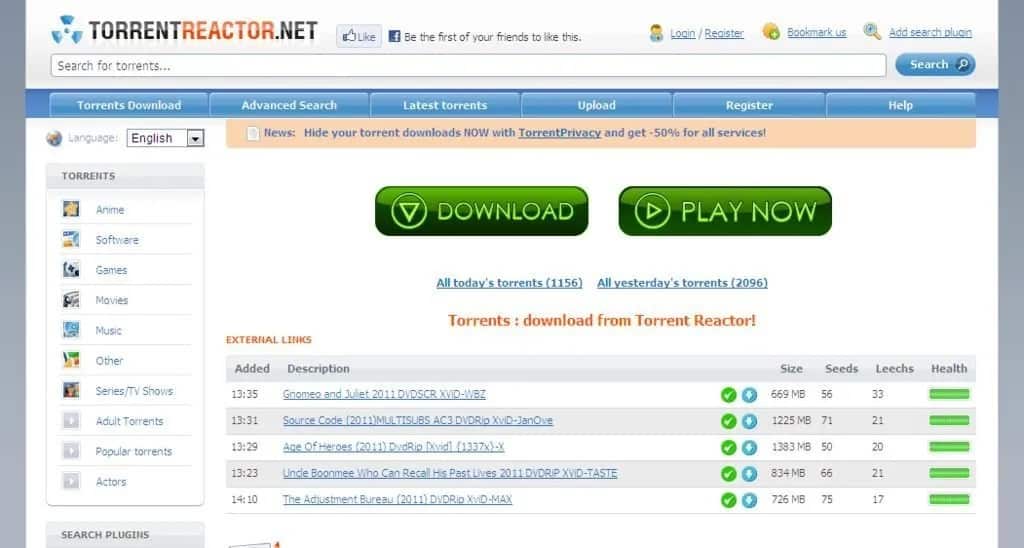Image resolution: width=1024 pixels, height=548 pixels.
Task: Click the globe icon beside Language
Action: [x=54, y=138]
